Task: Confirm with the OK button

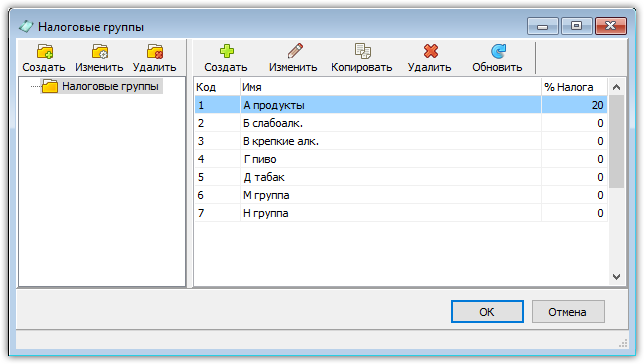Action: [x=487, y=312]
